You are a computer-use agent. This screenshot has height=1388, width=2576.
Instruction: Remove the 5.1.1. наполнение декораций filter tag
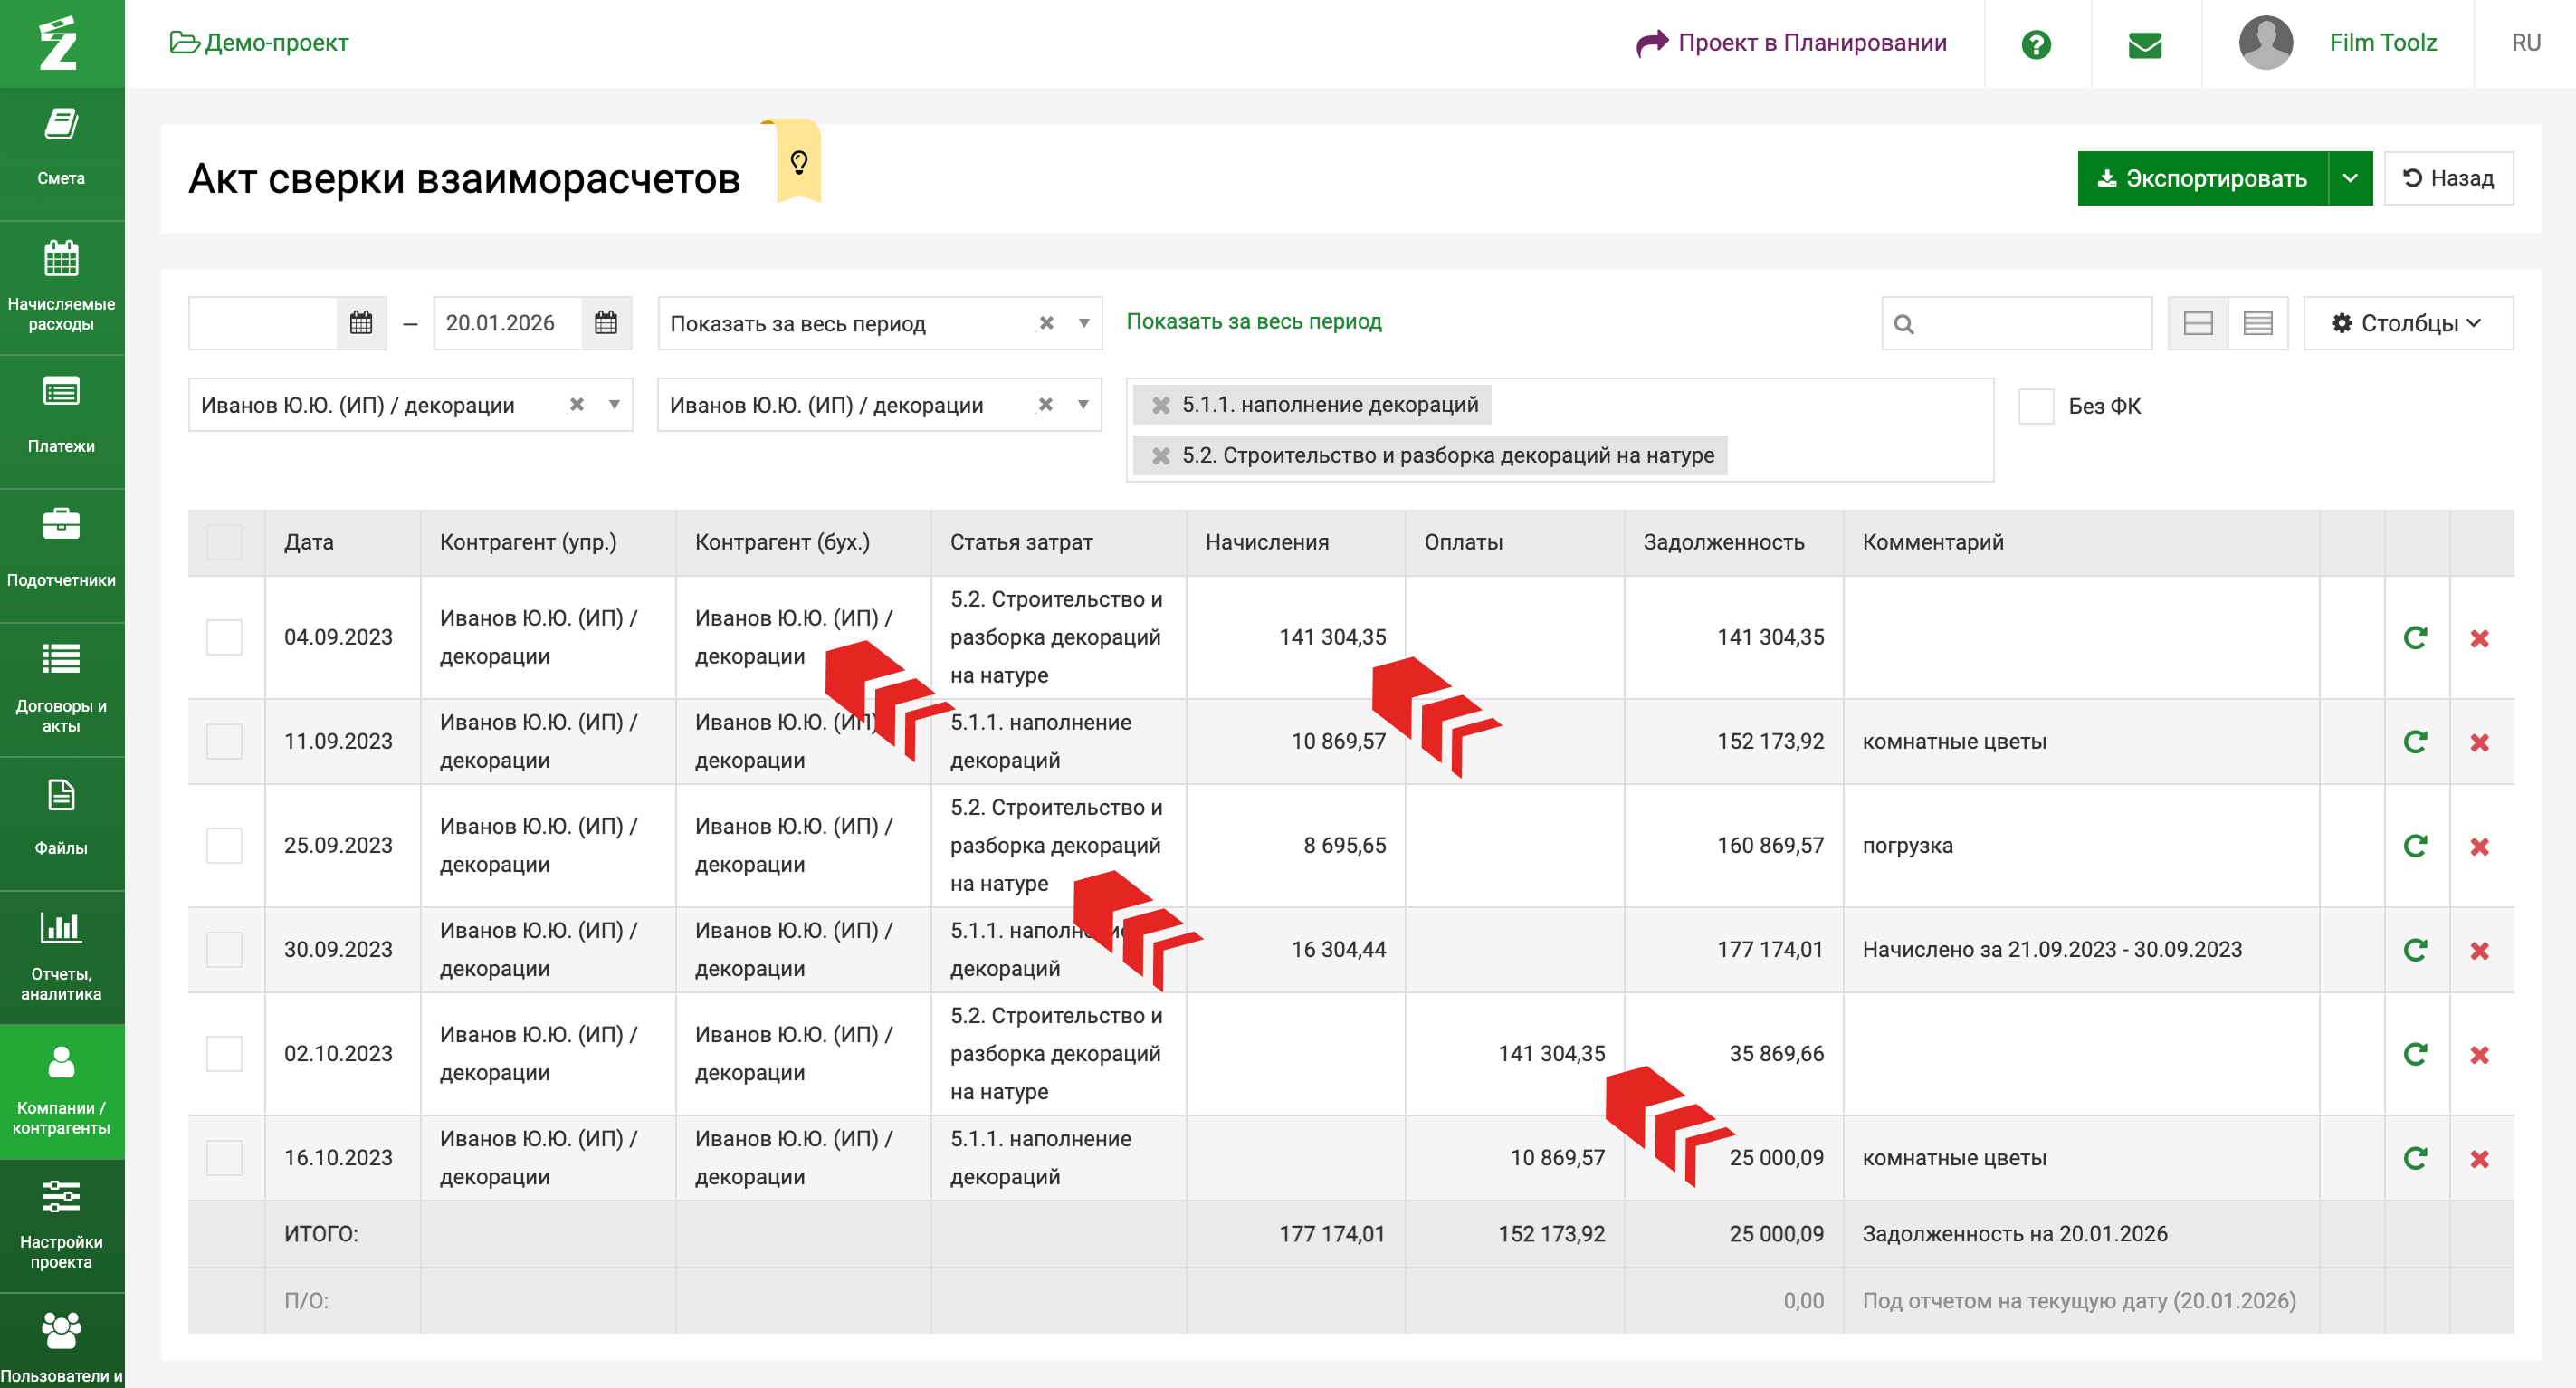(1160, 405)
